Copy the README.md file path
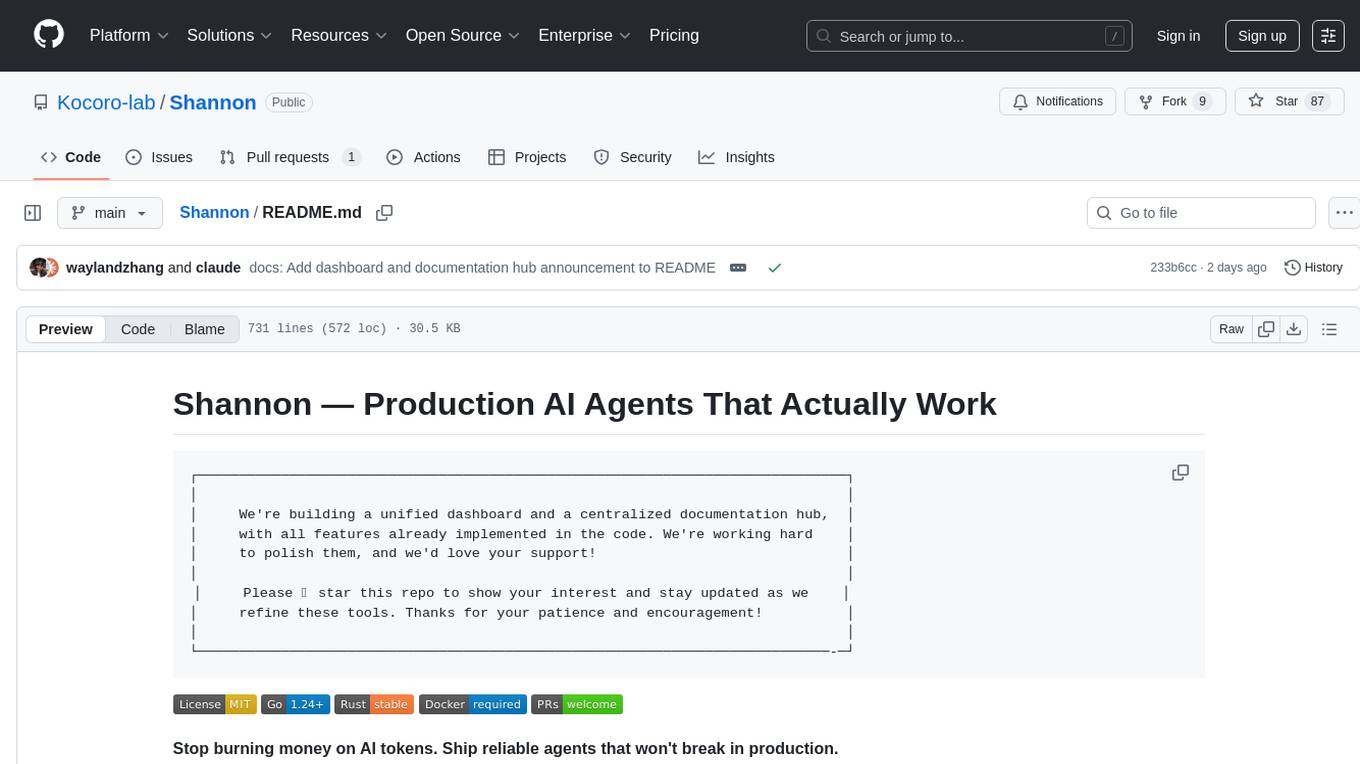The image size is (1360, 764). [x=384, y=212]
